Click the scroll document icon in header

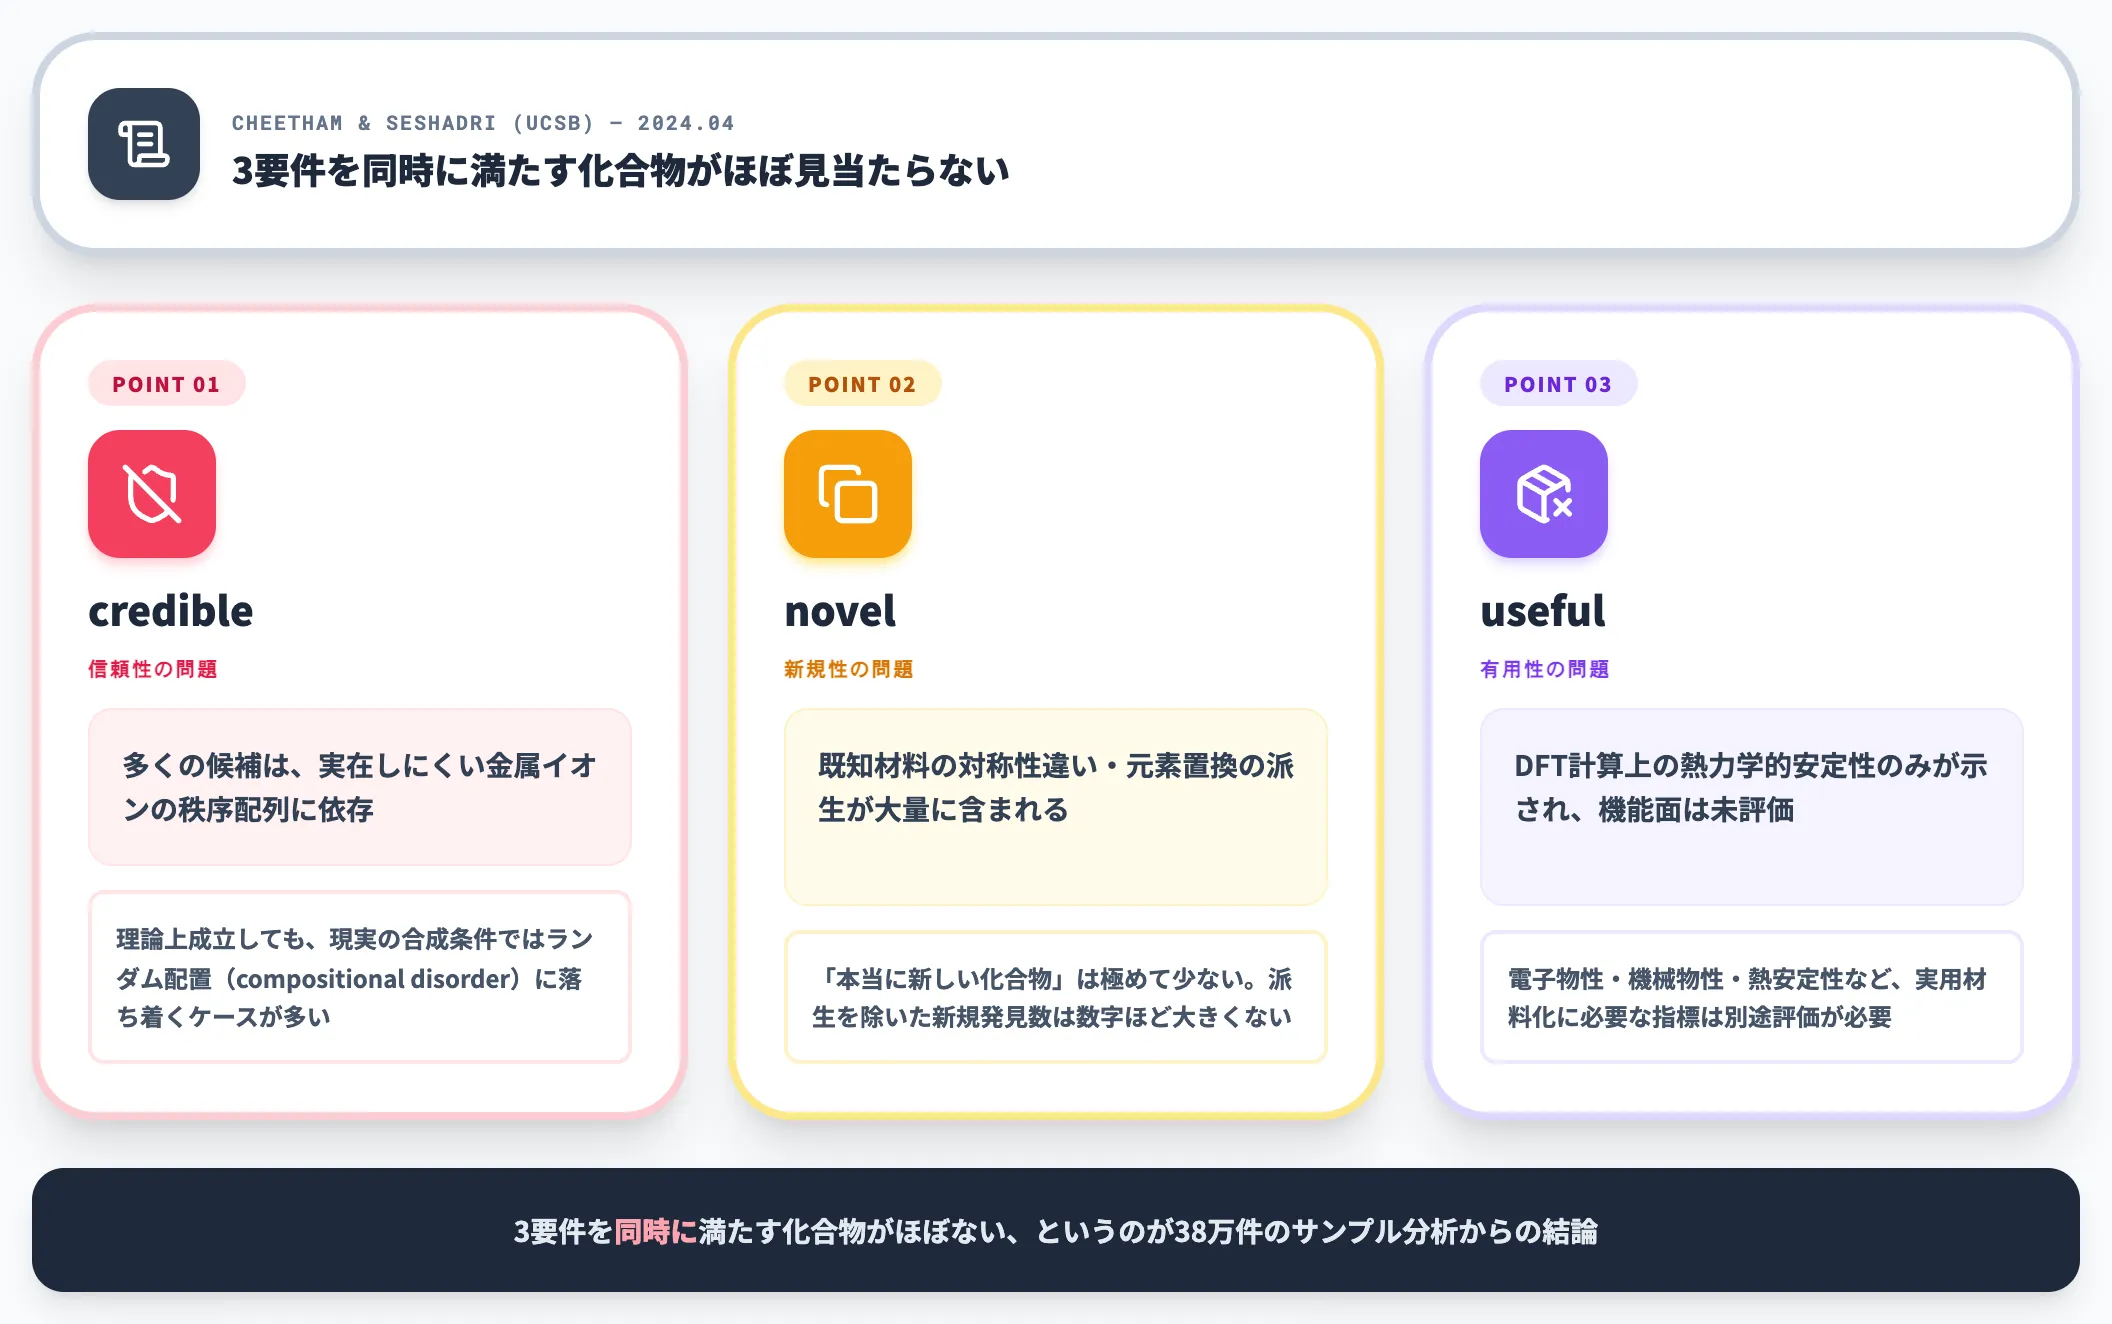pyautogui.click(x=144, y=144)
